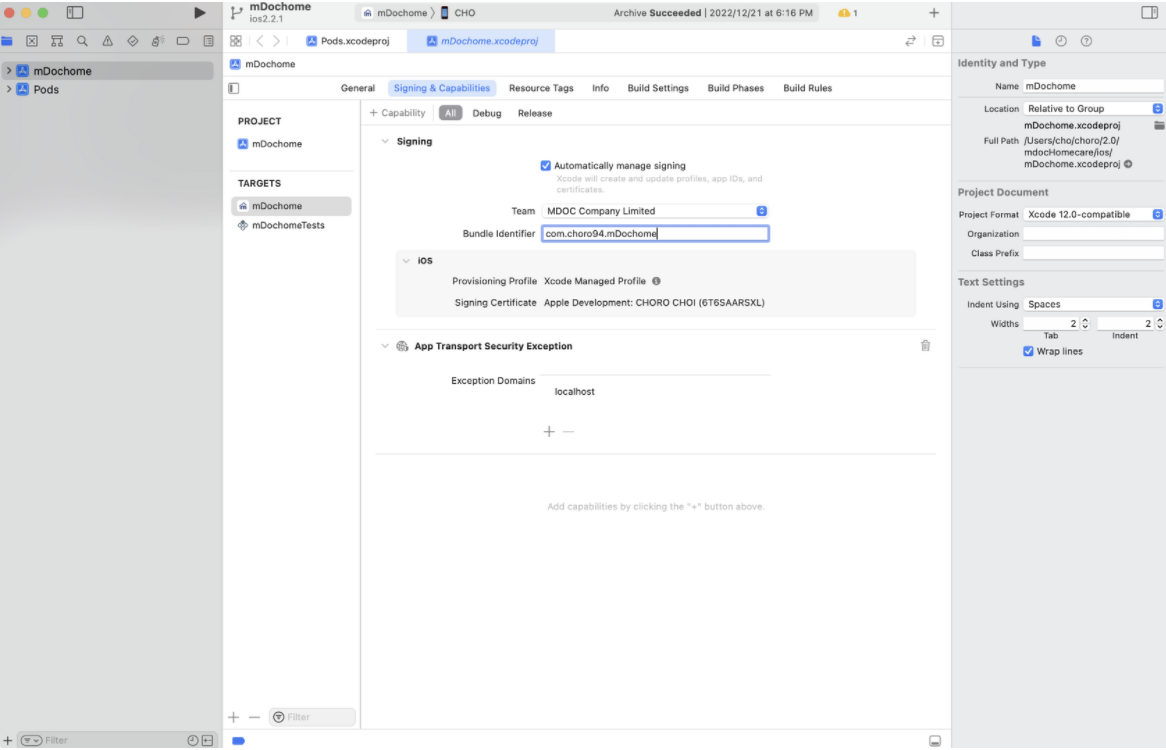Collapse the Signing section
The width and height of the screenshot is (1166, 750).
[x=384, y=141]
